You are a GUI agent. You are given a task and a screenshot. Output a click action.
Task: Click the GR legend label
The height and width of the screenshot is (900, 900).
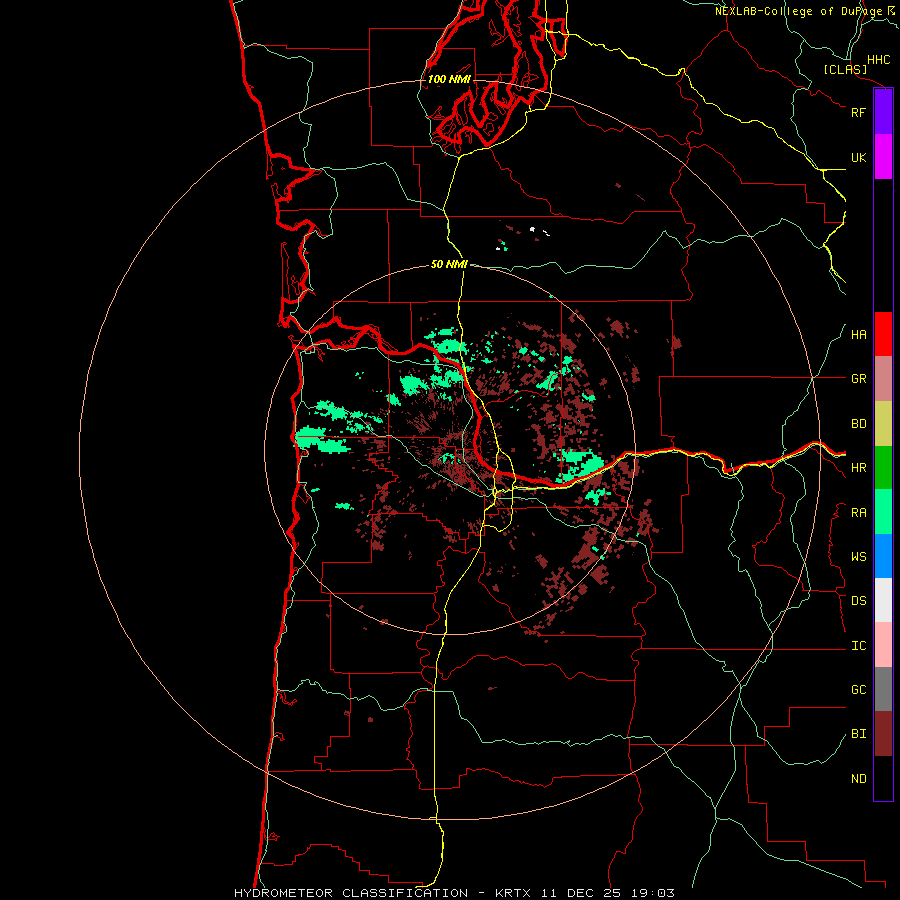858,379
